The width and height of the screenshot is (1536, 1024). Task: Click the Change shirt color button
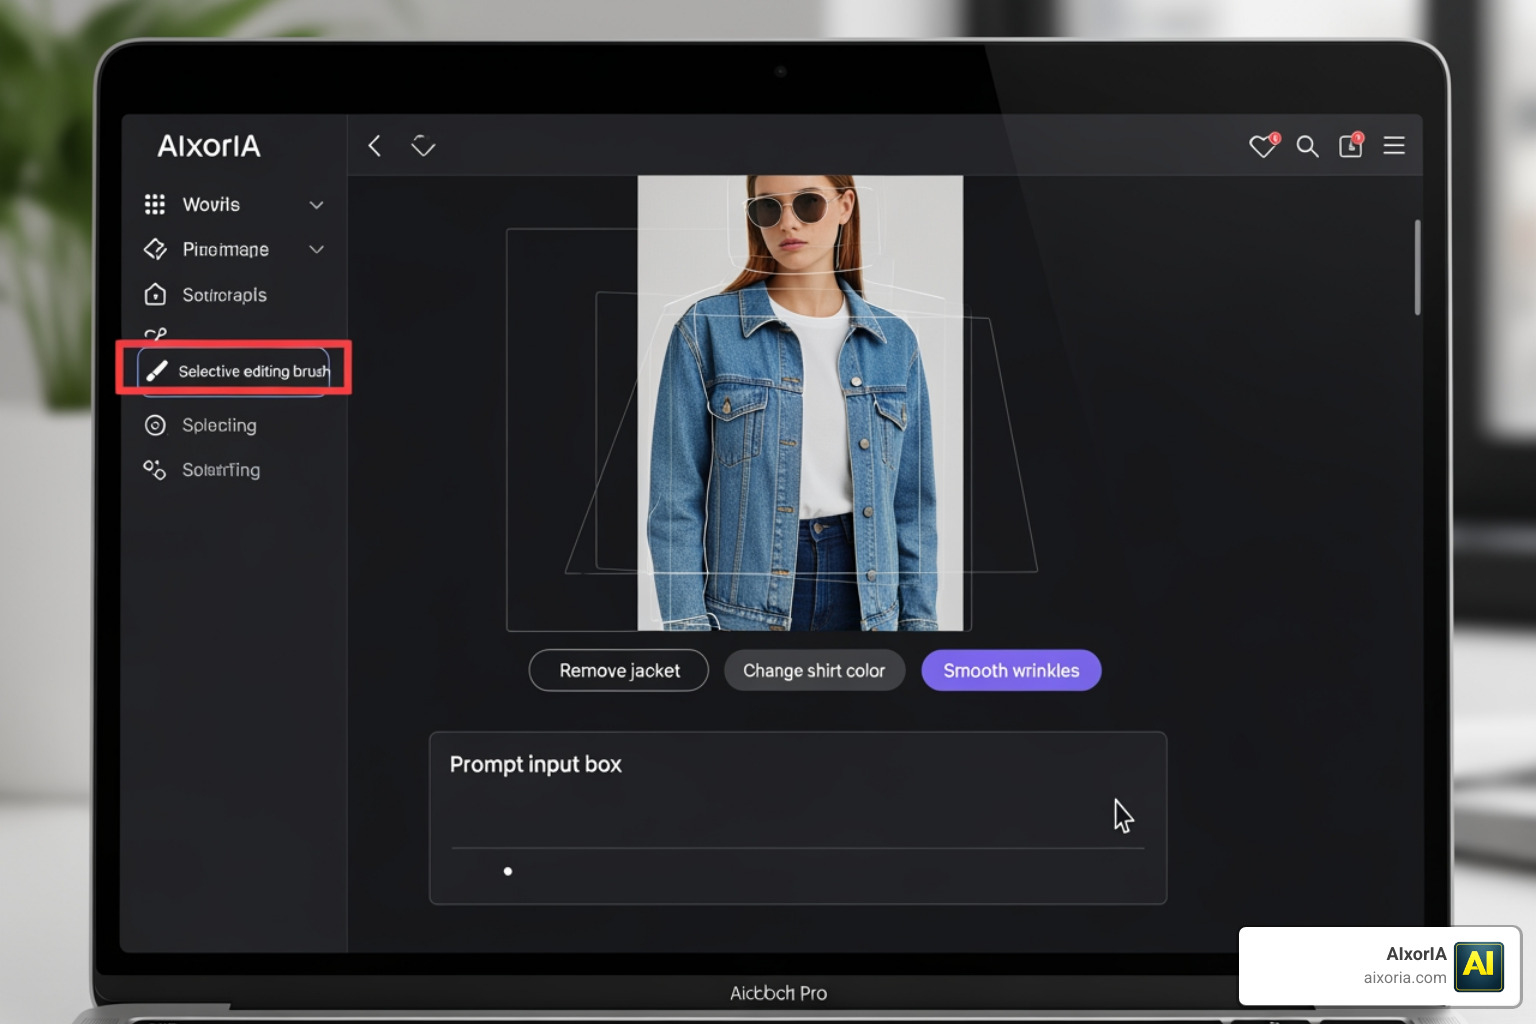coord(814,671)
